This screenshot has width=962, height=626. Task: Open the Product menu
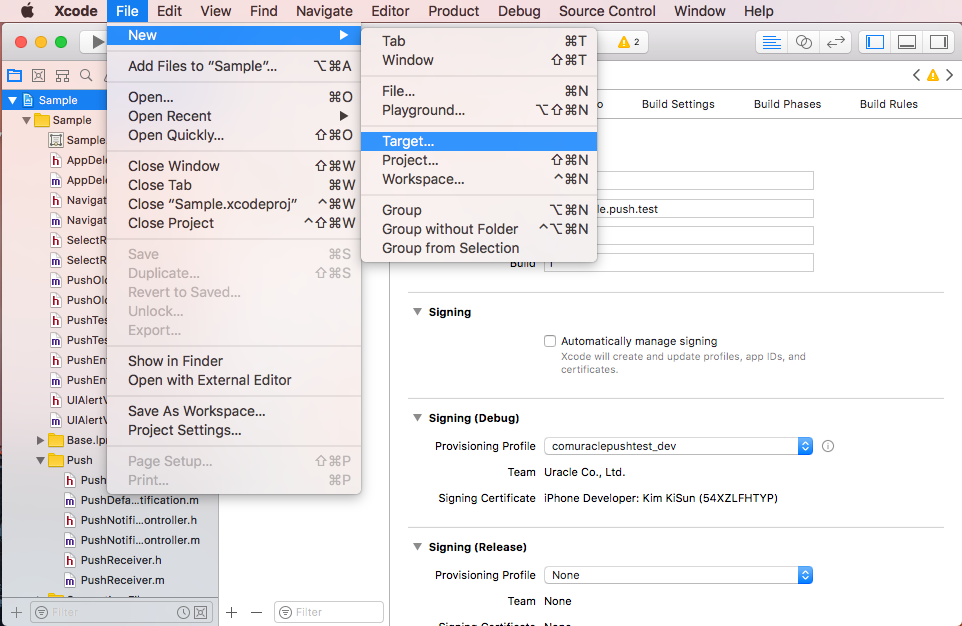coord(453,10)
